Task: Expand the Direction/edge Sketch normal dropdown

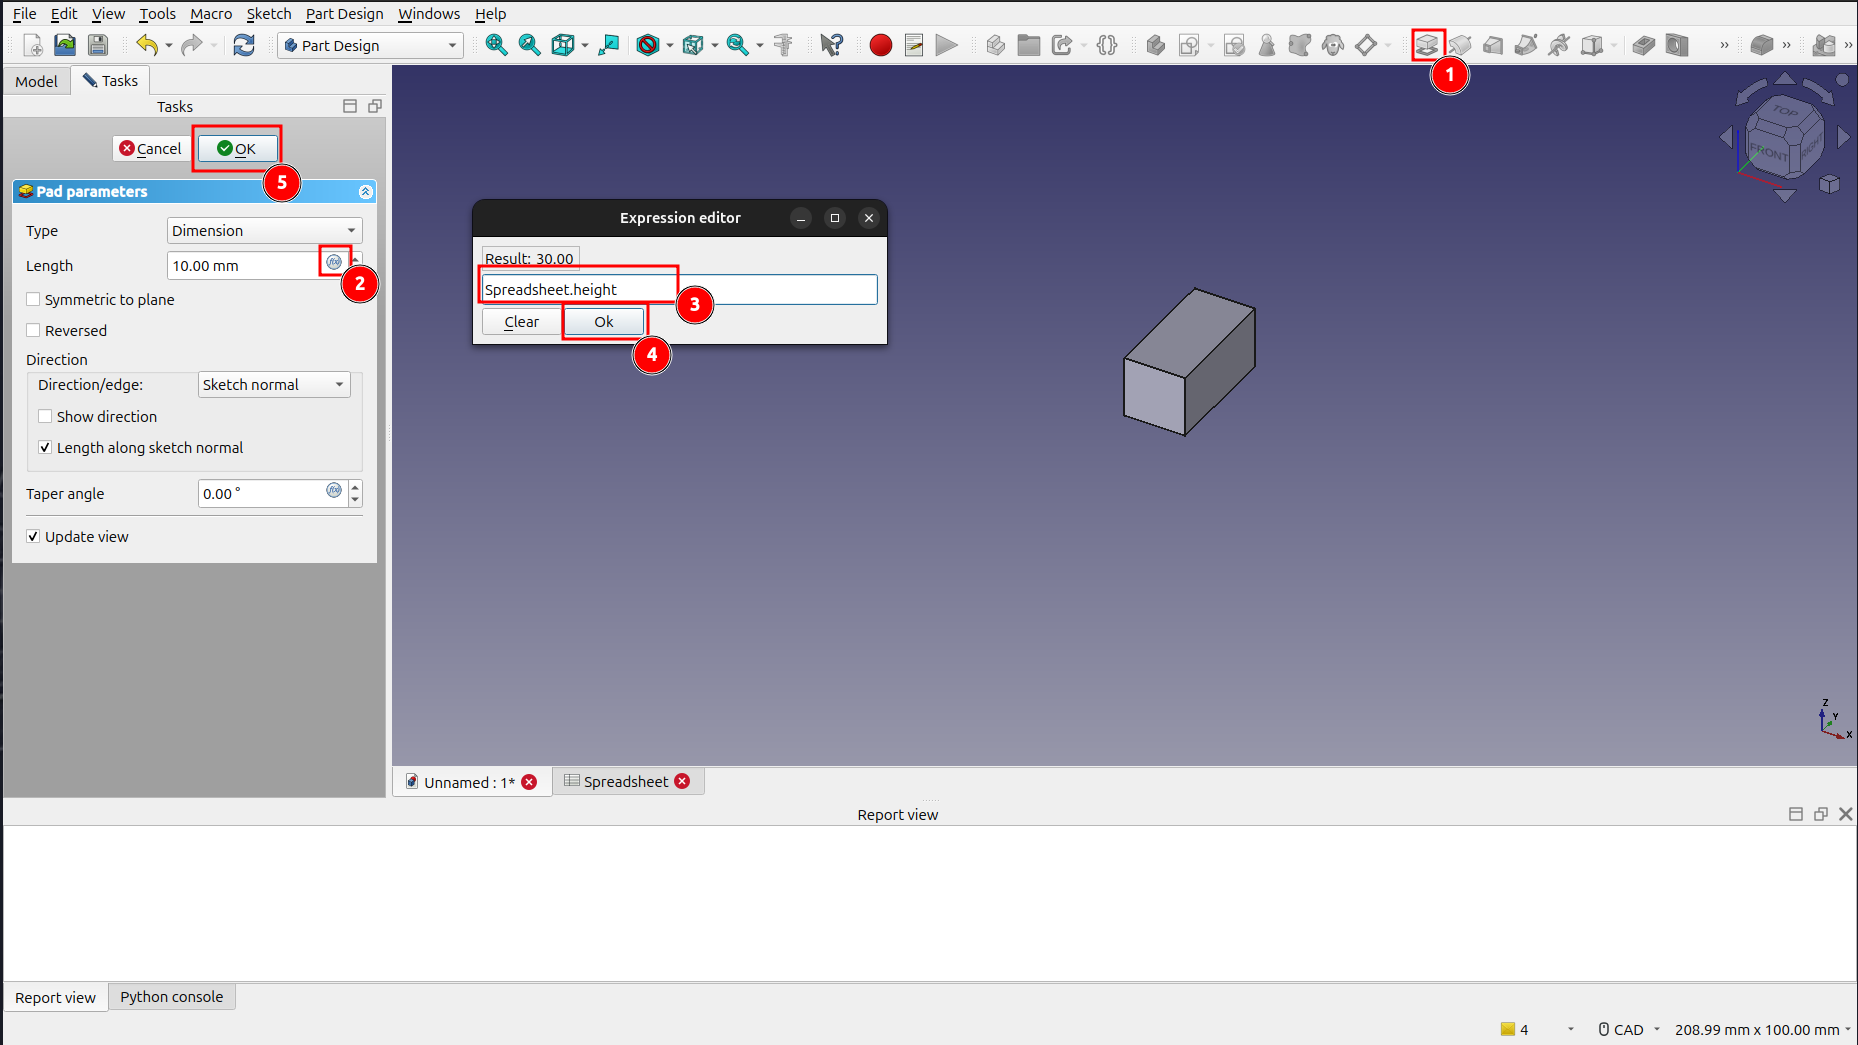Action: (274, 385)
